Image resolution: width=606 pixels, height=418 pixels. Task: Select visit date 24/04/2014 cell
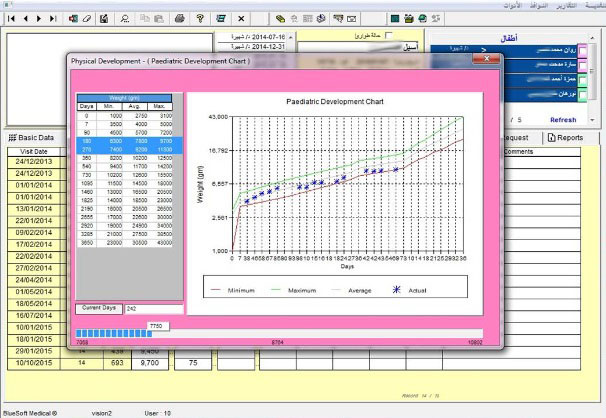pos(34,280)
